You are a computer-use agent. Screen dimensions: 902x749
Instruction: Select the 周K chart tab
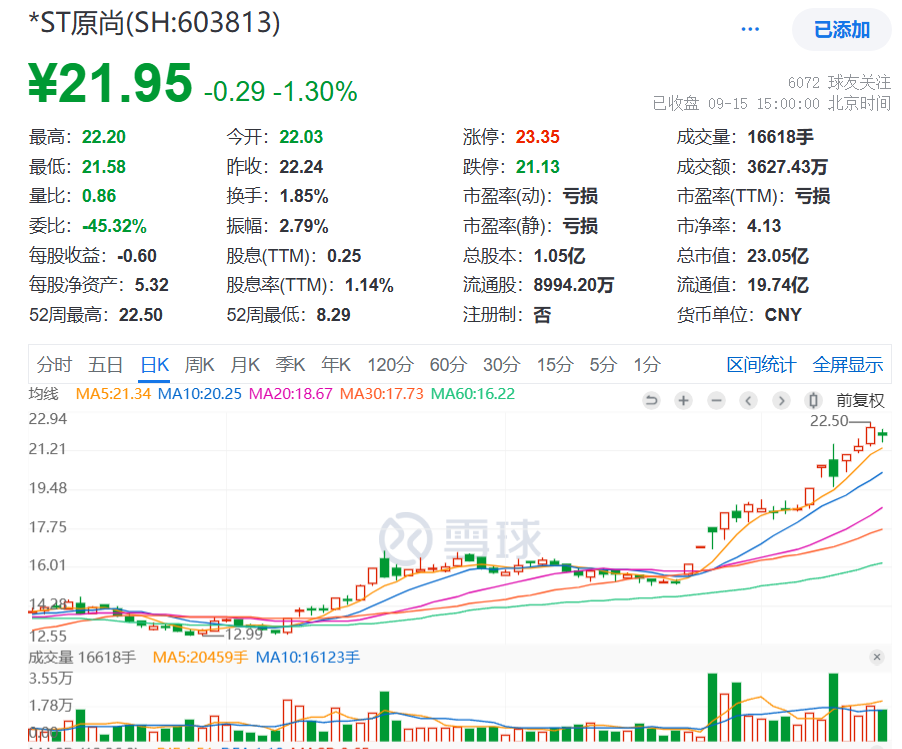(199, 365)
